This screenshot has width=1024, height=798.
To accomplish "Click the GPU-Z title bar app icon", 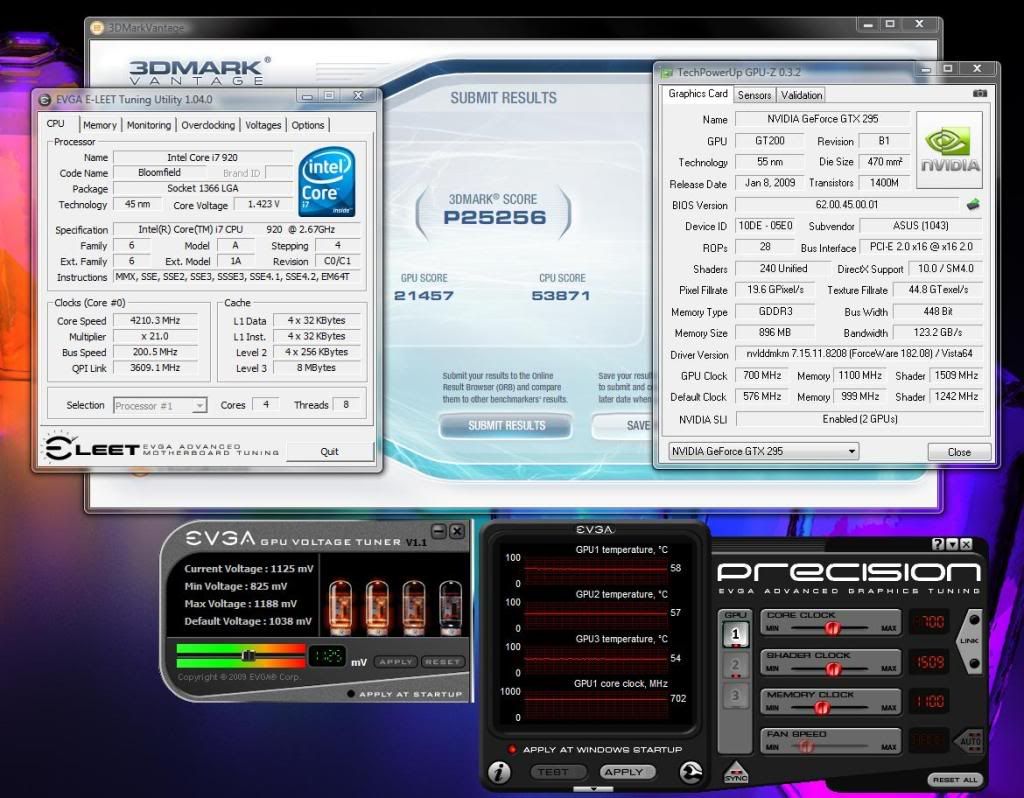I will (667, 72).
